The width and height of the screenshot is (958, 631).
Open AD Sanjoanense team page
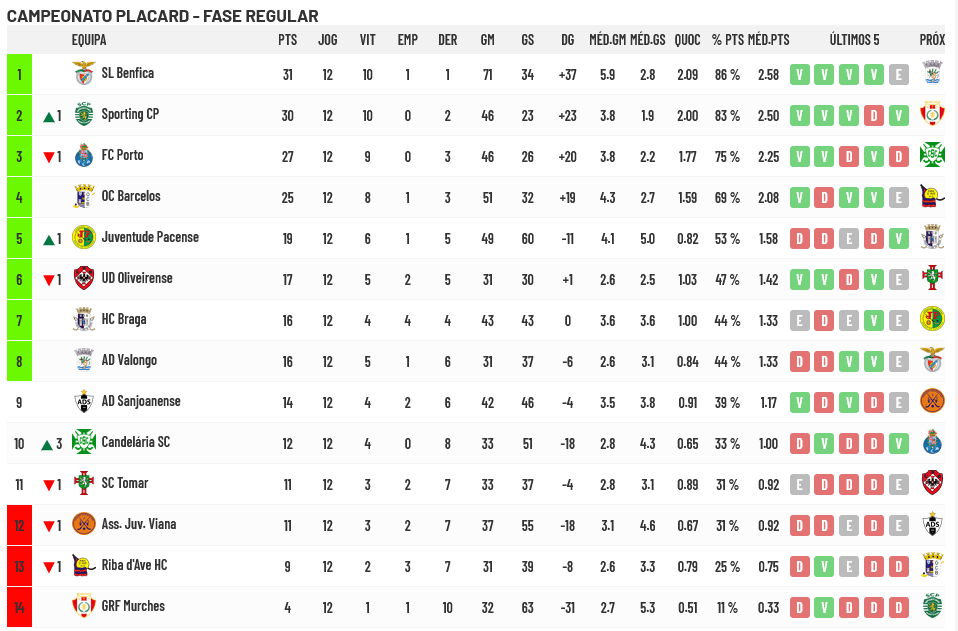141,401
